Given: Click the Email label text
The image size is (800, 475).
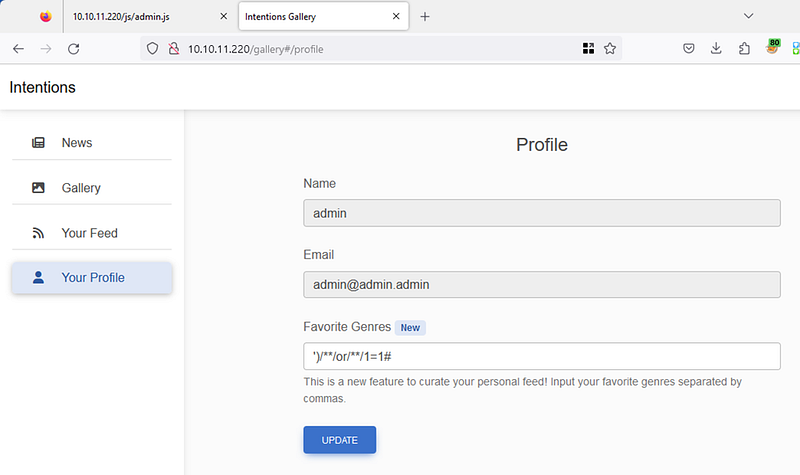Looking at the screenshot, I should click(x=318, y=255).
